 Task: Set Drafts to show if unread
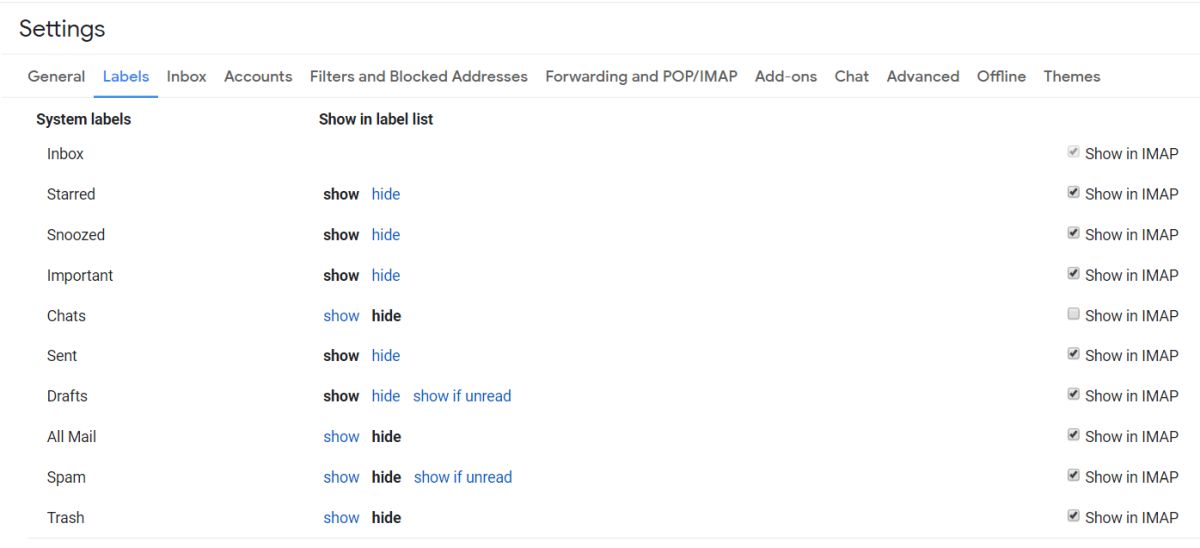click(462, 396)
